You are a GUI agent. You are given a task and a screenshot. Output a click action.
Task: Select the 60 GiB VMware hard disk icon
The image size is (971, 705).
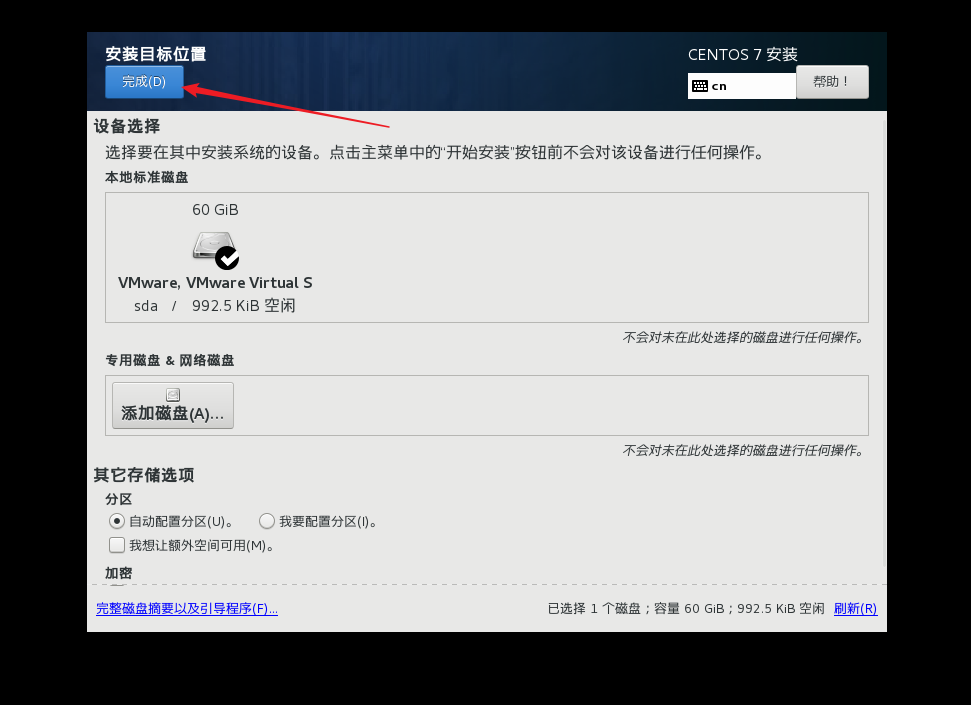215,250
